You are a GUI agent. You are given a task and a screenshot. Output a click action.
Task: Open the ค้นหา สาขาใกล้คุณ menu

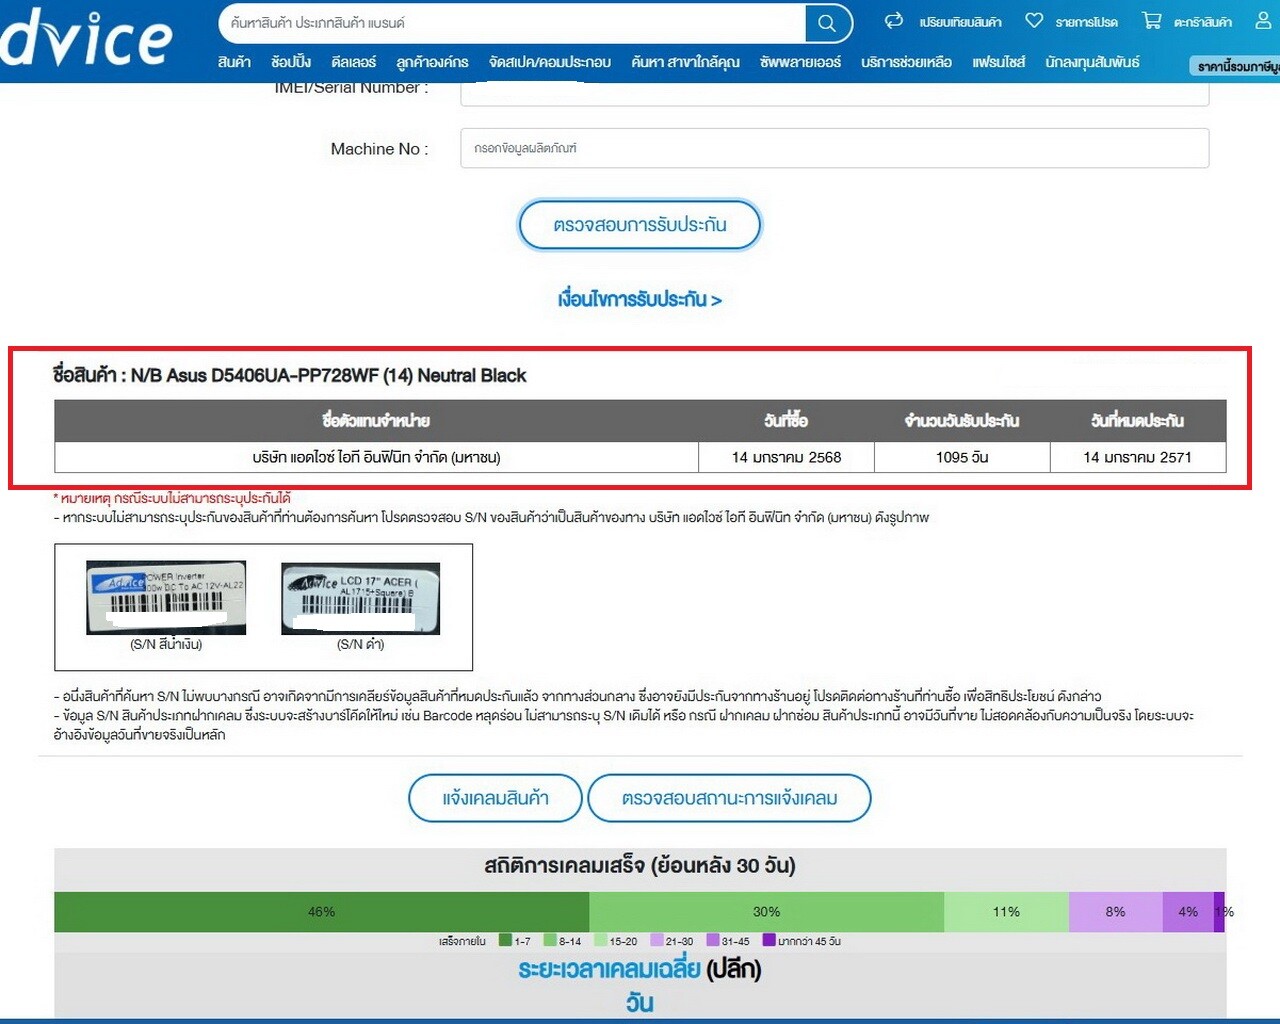click(x=685, y=62)
